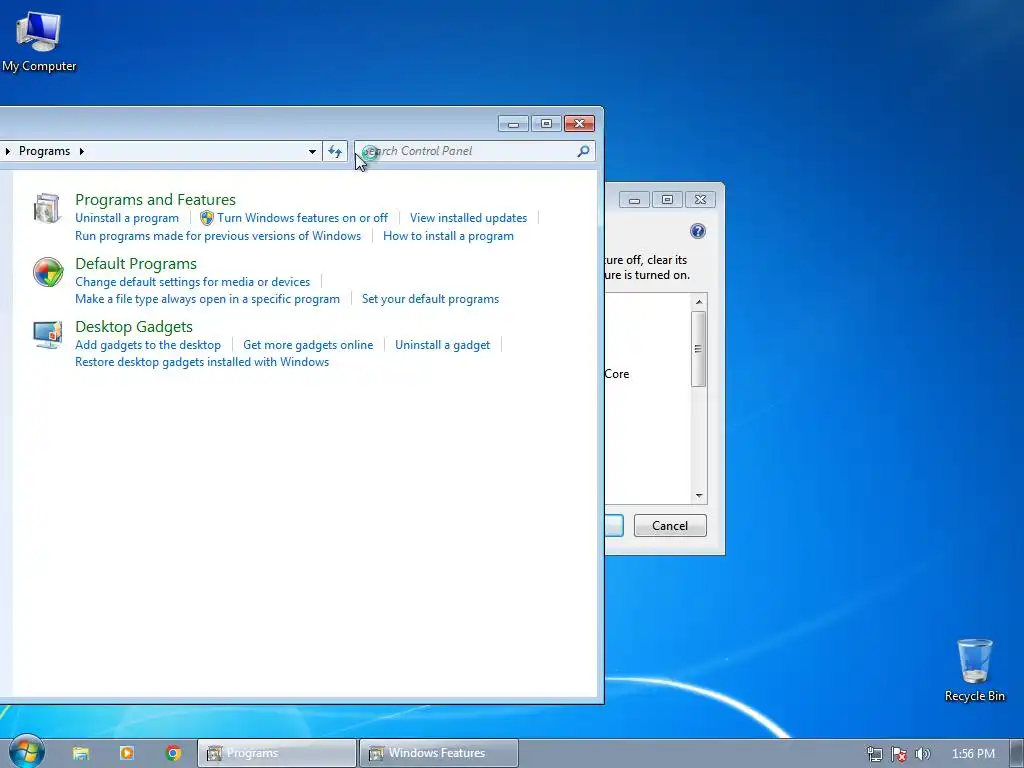Click Uninstall a gadget link
This screenshot has height=768, width=1024.
442,345
